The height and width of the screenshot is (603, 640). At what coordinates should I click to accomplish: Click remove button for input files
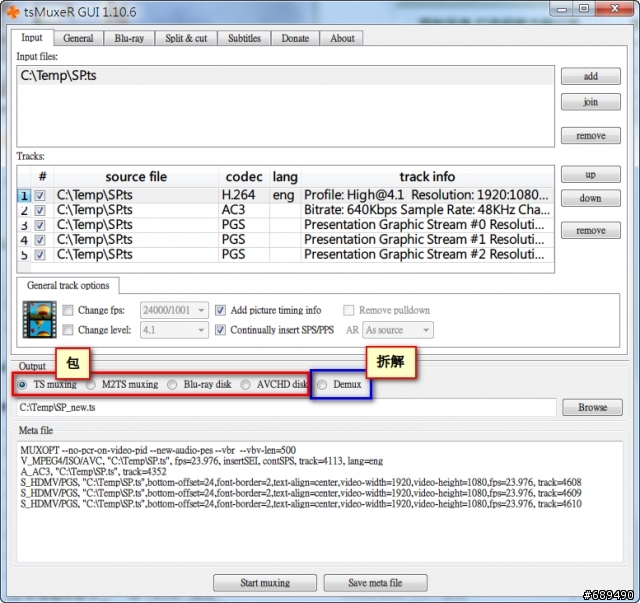[591, 136]
